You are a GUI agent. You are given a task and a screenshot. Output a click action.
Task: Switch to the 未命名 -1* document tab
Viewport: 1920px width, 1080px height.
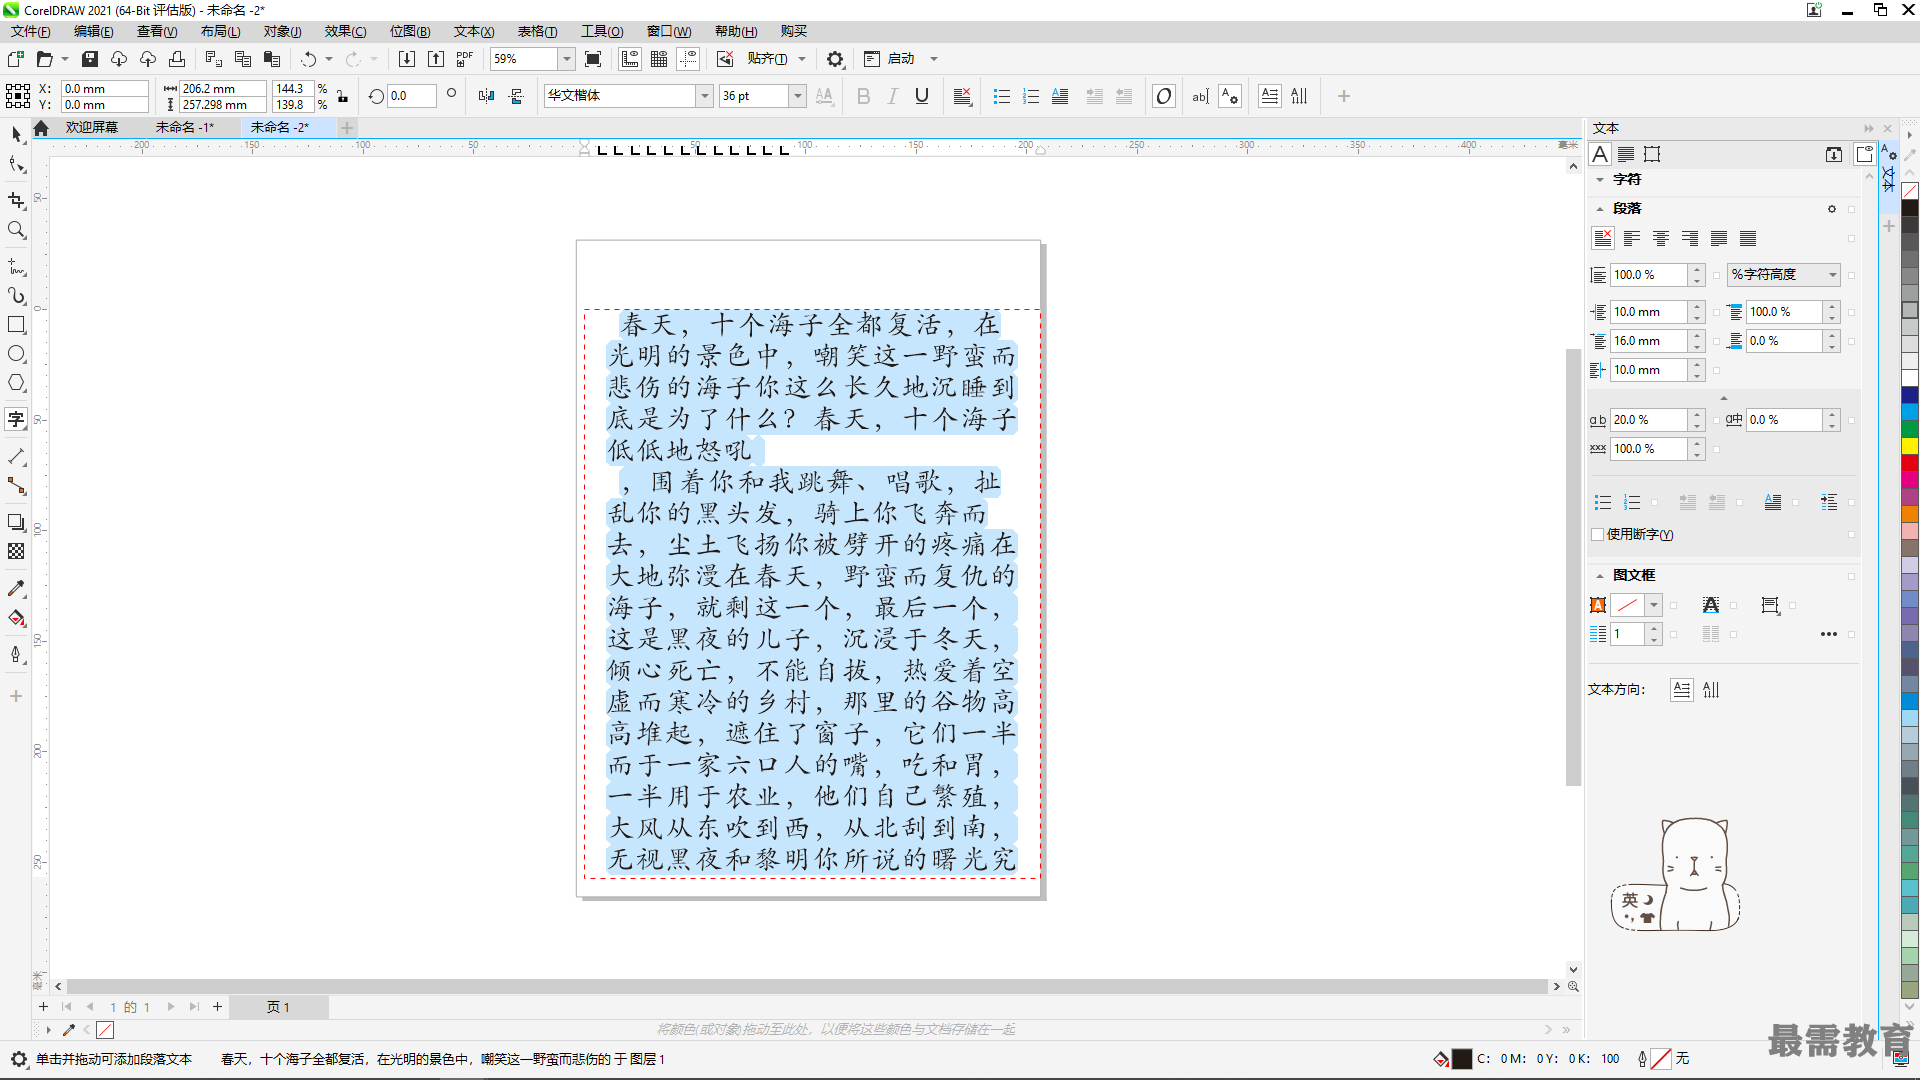[184, 127]
